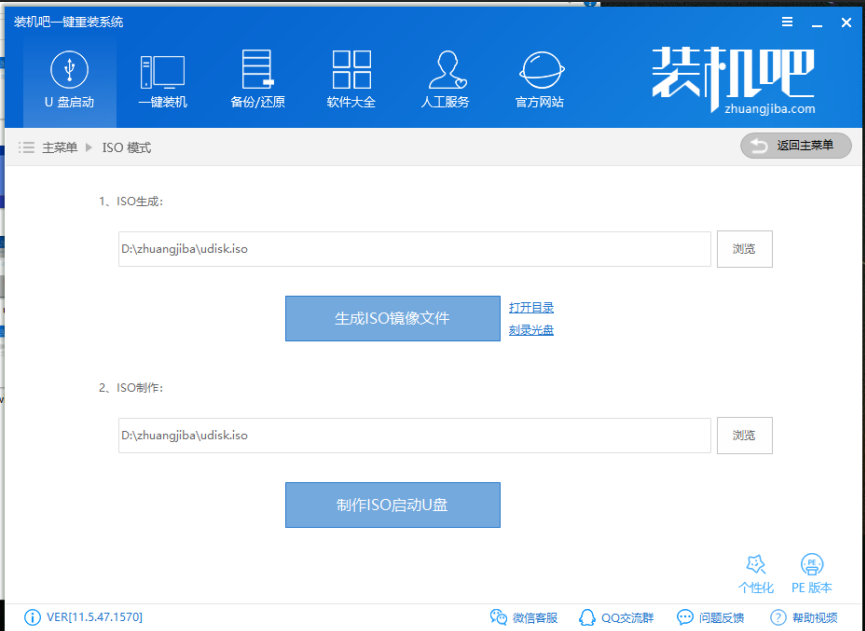Open the 打开目录 link

tap(531, 308)
